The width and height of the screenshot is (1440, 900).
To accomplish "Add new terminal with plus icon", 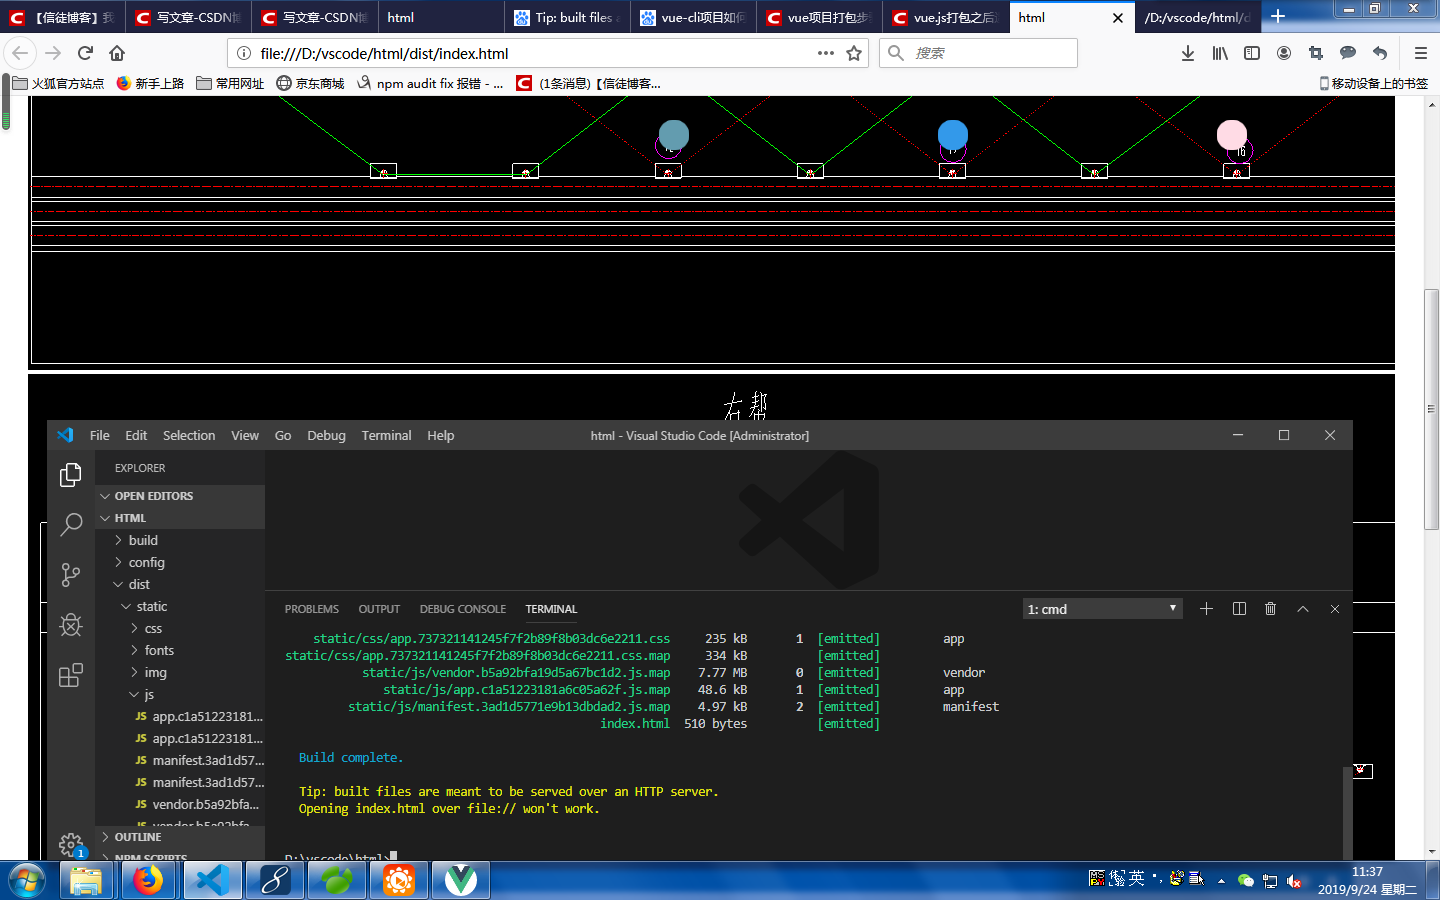I will pos(1206,609).
